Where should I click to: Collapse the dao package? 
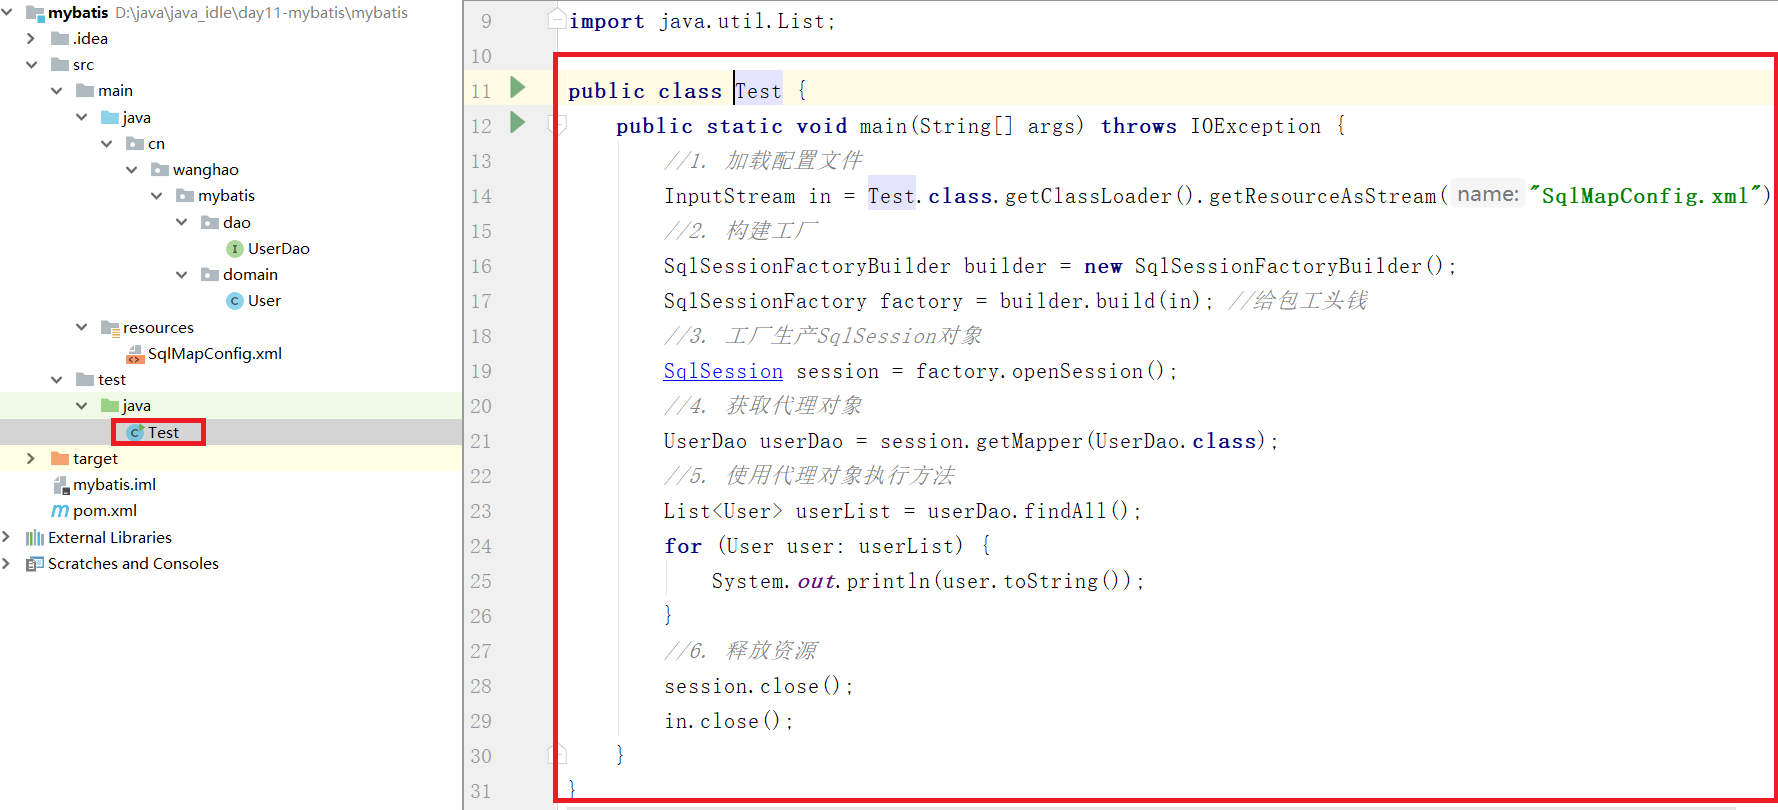point(181,222)
